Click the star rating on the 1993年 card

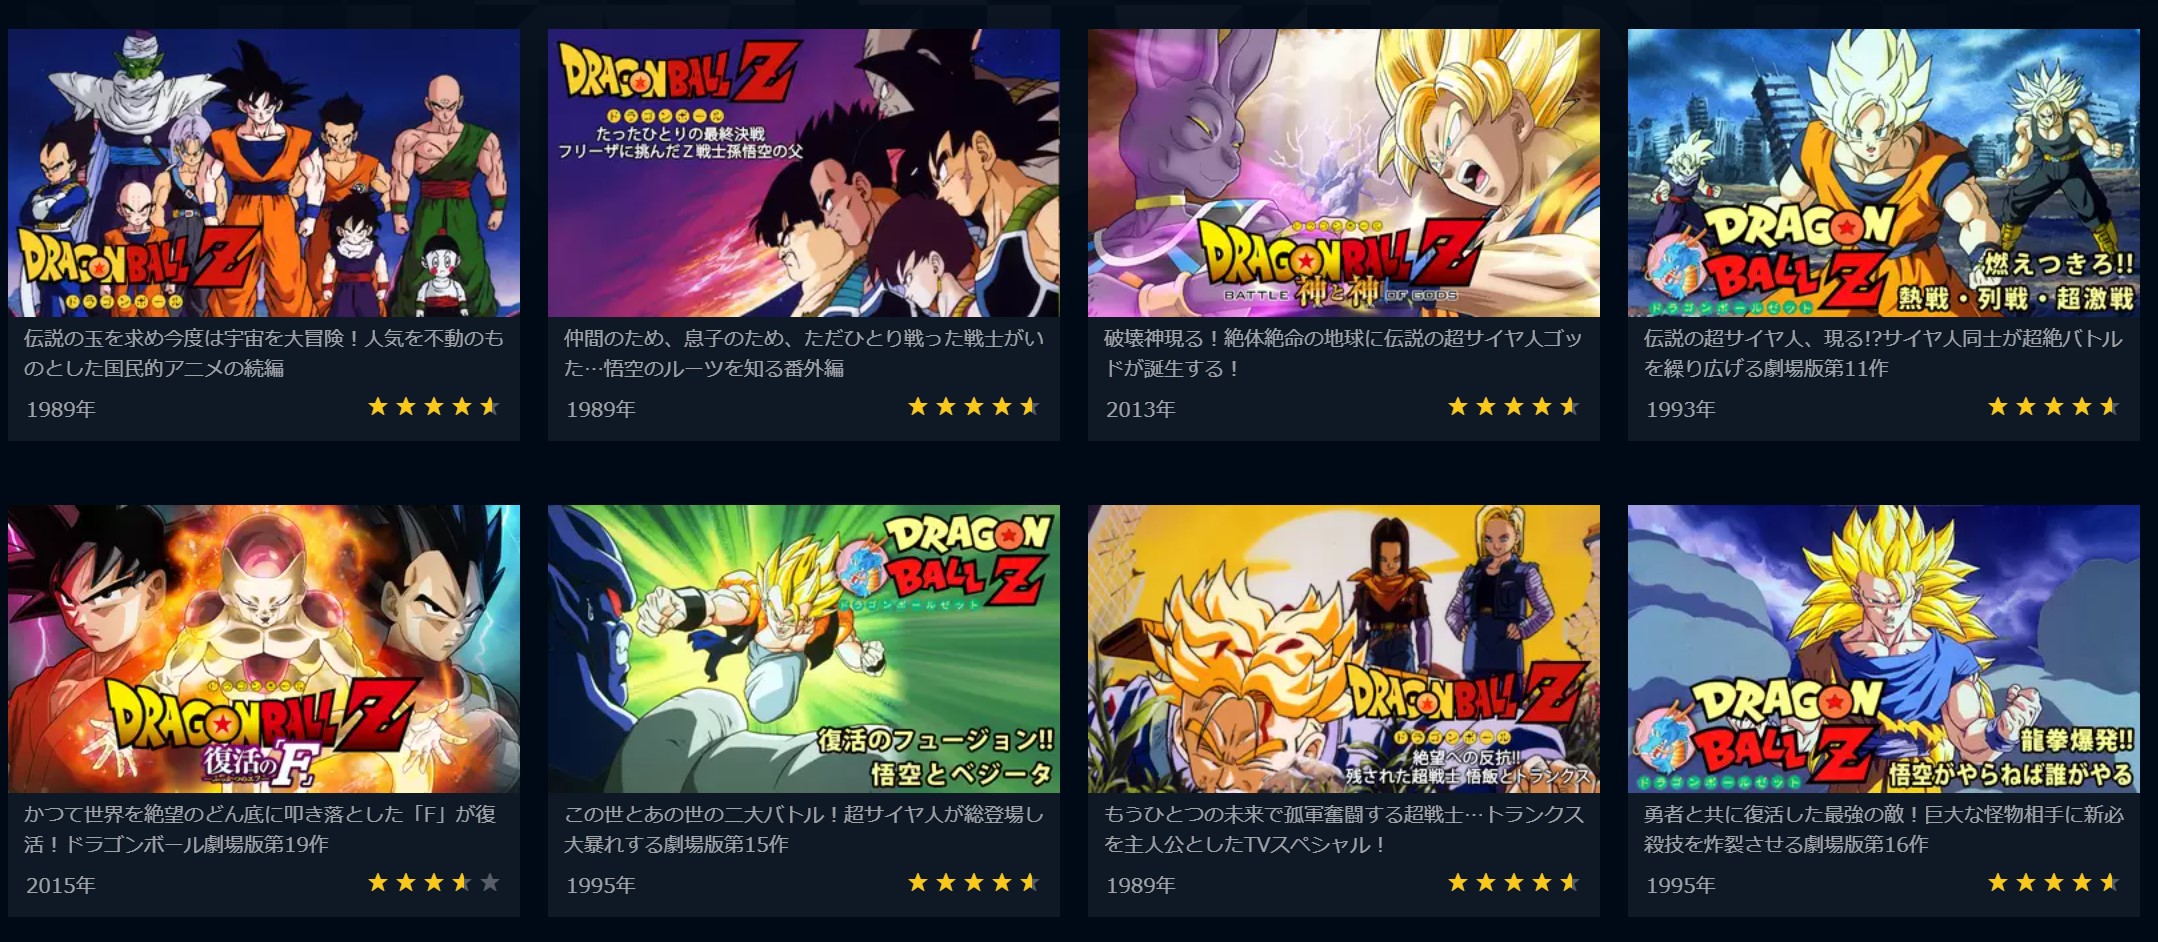click(x=2054, y=406)
